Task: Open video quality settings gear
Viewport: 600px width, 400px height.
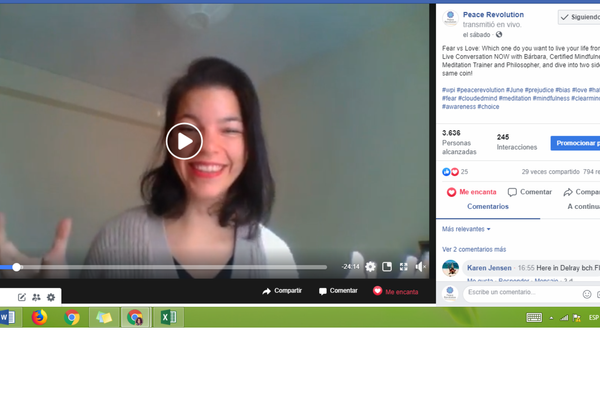Action: pos(370,266)
